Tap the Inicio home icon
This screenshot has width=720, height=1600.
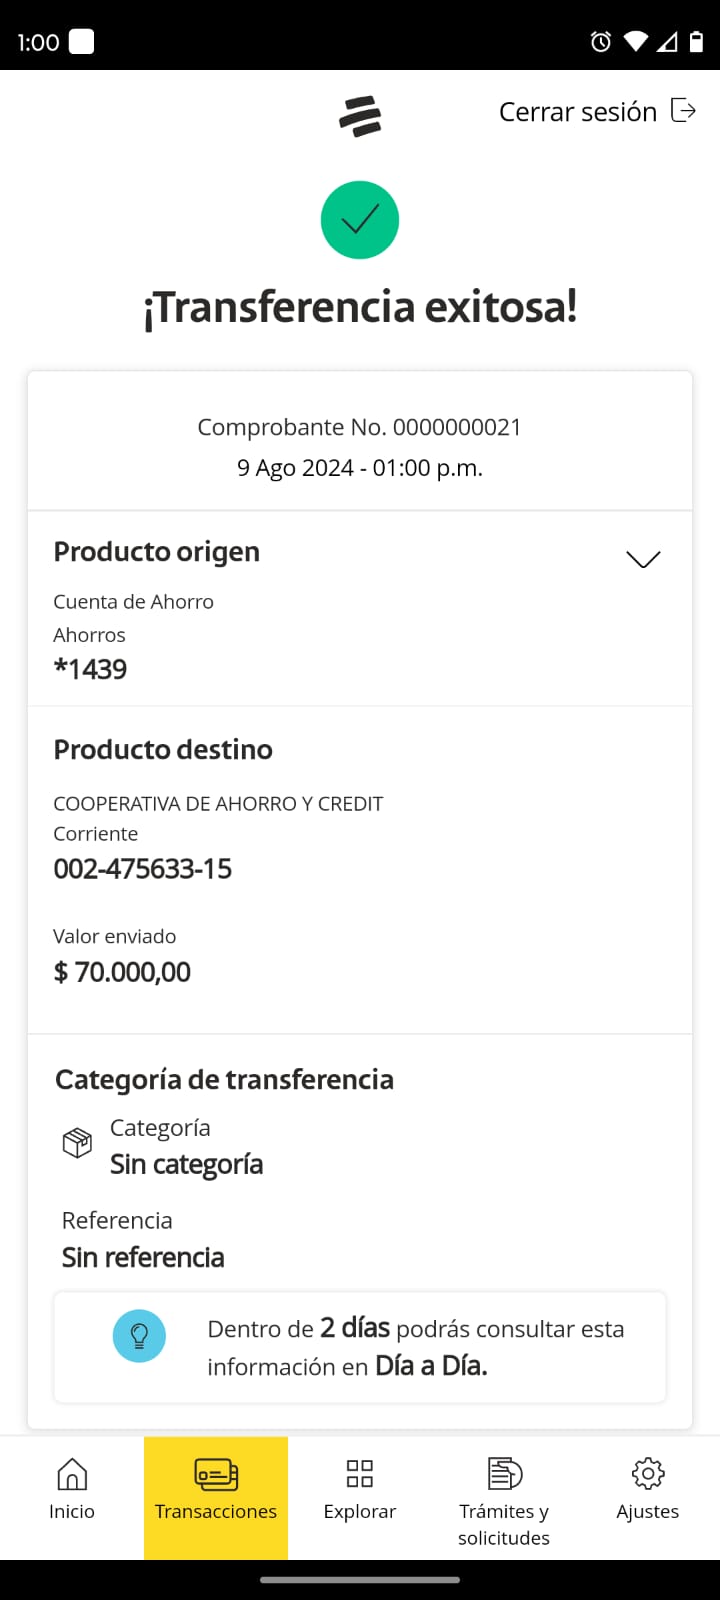(x=72, y=1474)
